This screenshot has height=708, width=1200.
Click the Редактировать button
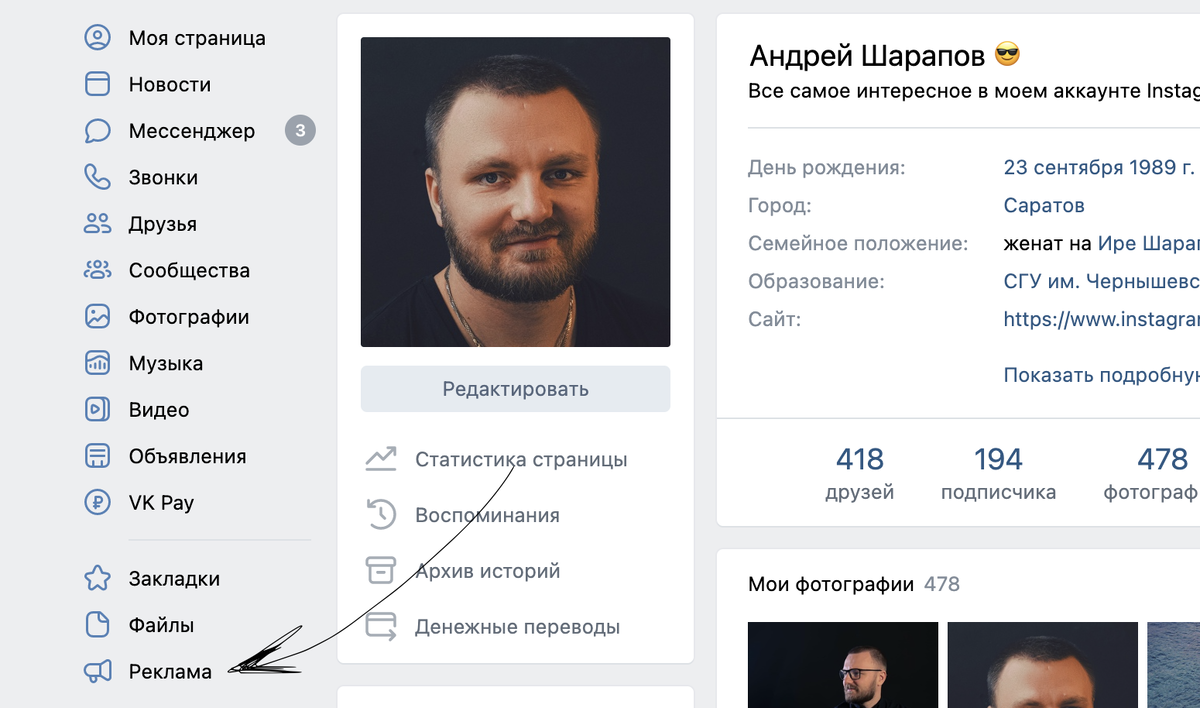[x=515, y=389]
